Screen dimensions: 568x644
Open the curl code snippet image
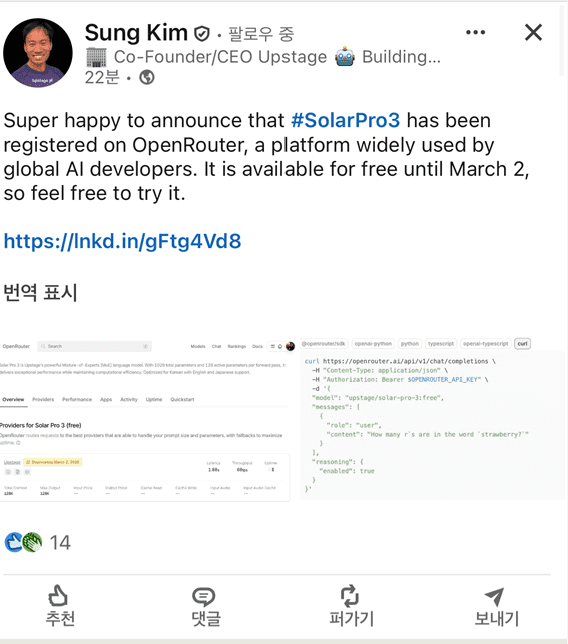pos(432,419)
